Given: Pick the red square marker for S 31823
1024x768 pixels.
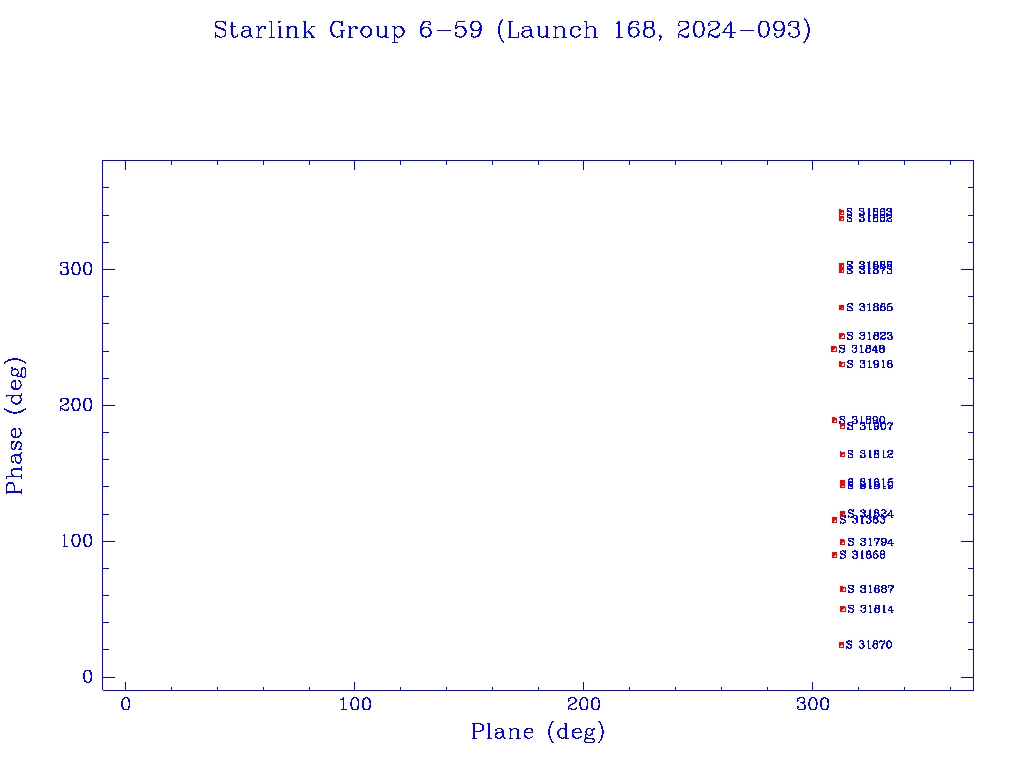Looking at the screenshot, I should 842,336.
